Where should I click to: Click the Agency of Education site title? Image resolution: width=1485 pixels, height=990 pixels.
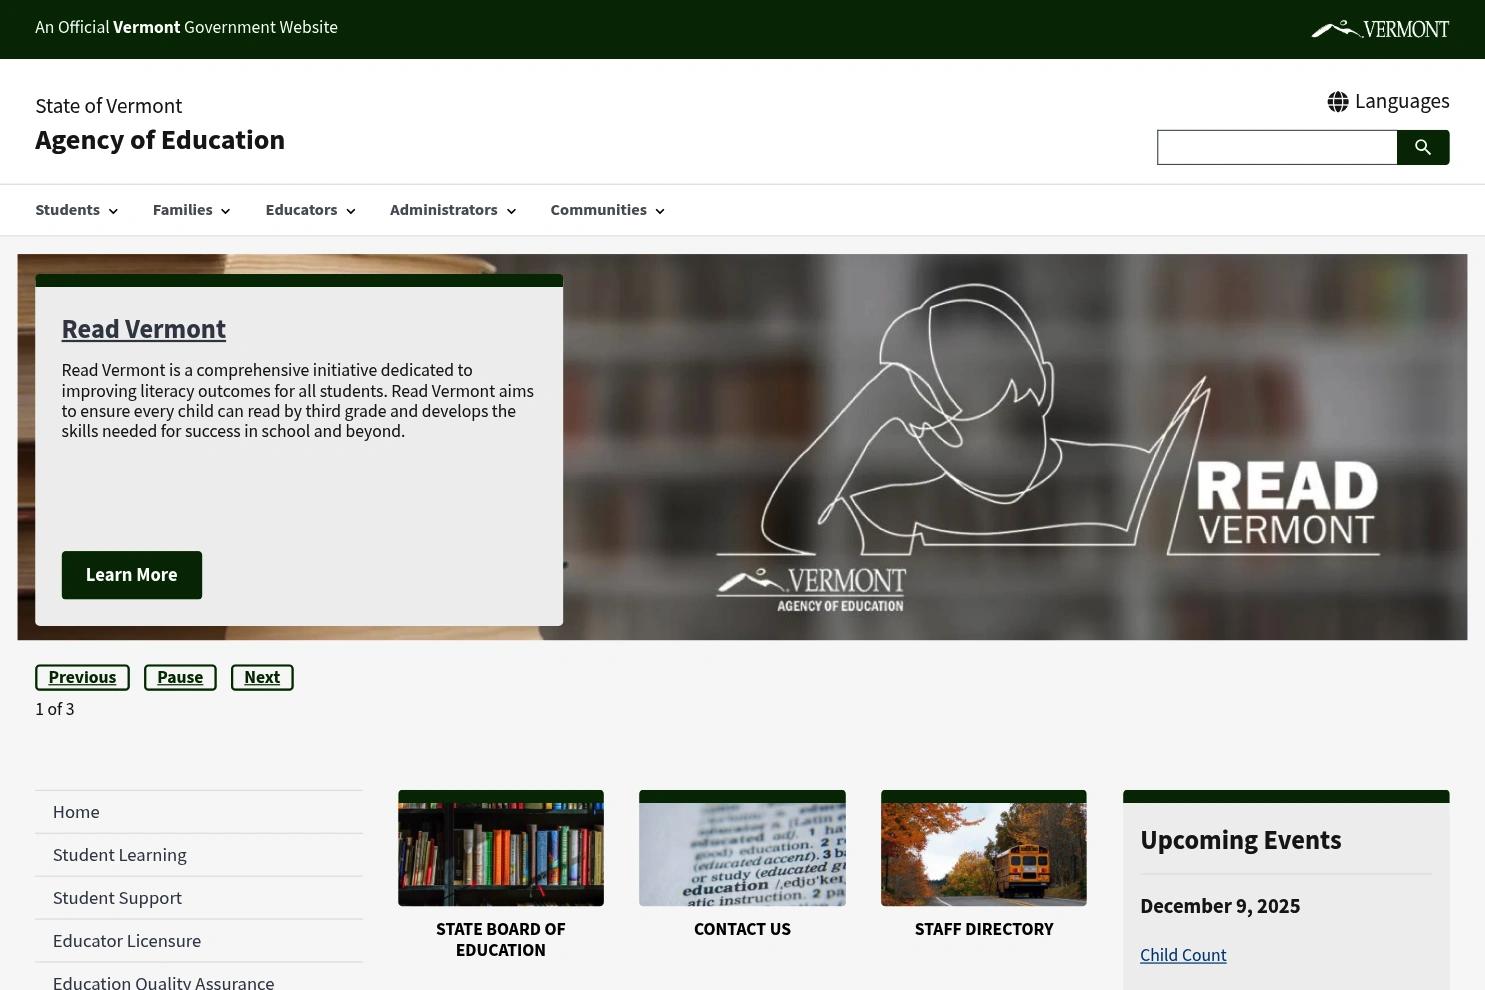[160, 140]
